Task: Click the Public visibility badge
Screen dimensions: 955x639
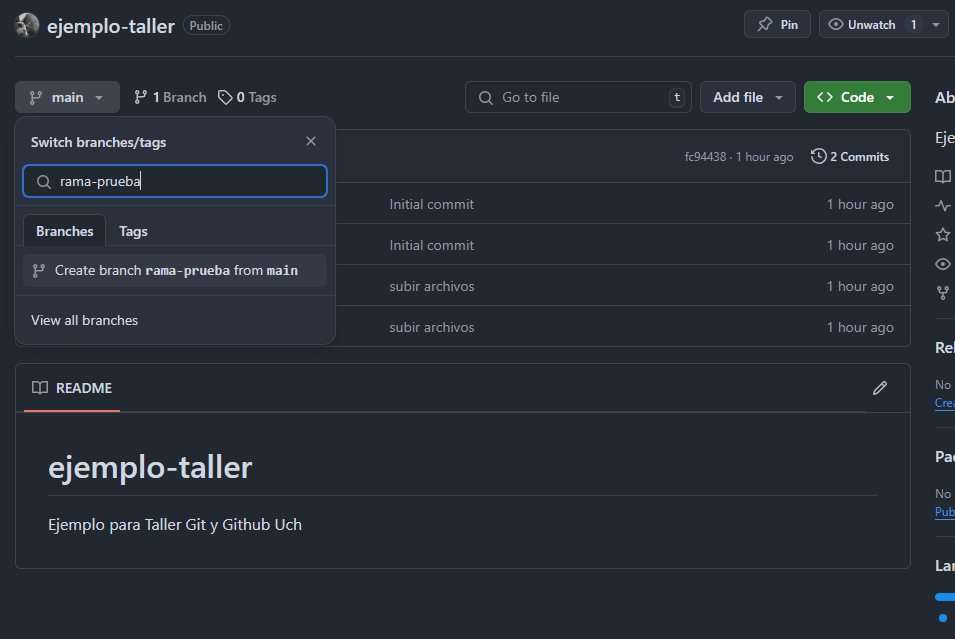Action: click(206, 26)
